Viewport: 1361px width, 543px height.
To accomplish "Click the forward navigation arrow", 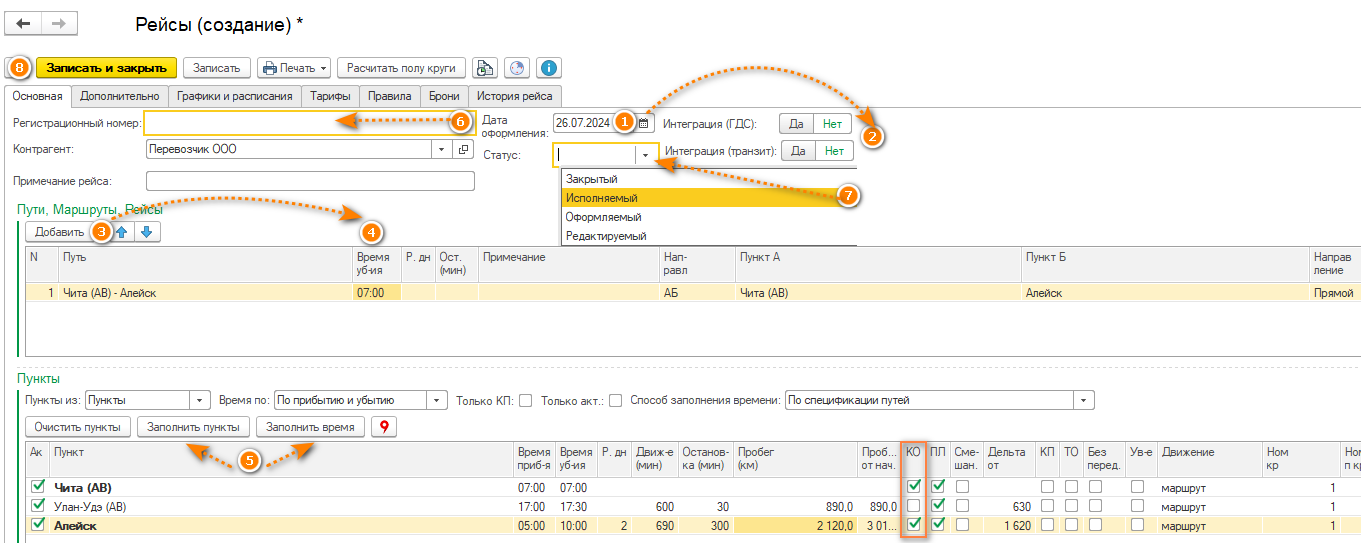I will 59,23.
